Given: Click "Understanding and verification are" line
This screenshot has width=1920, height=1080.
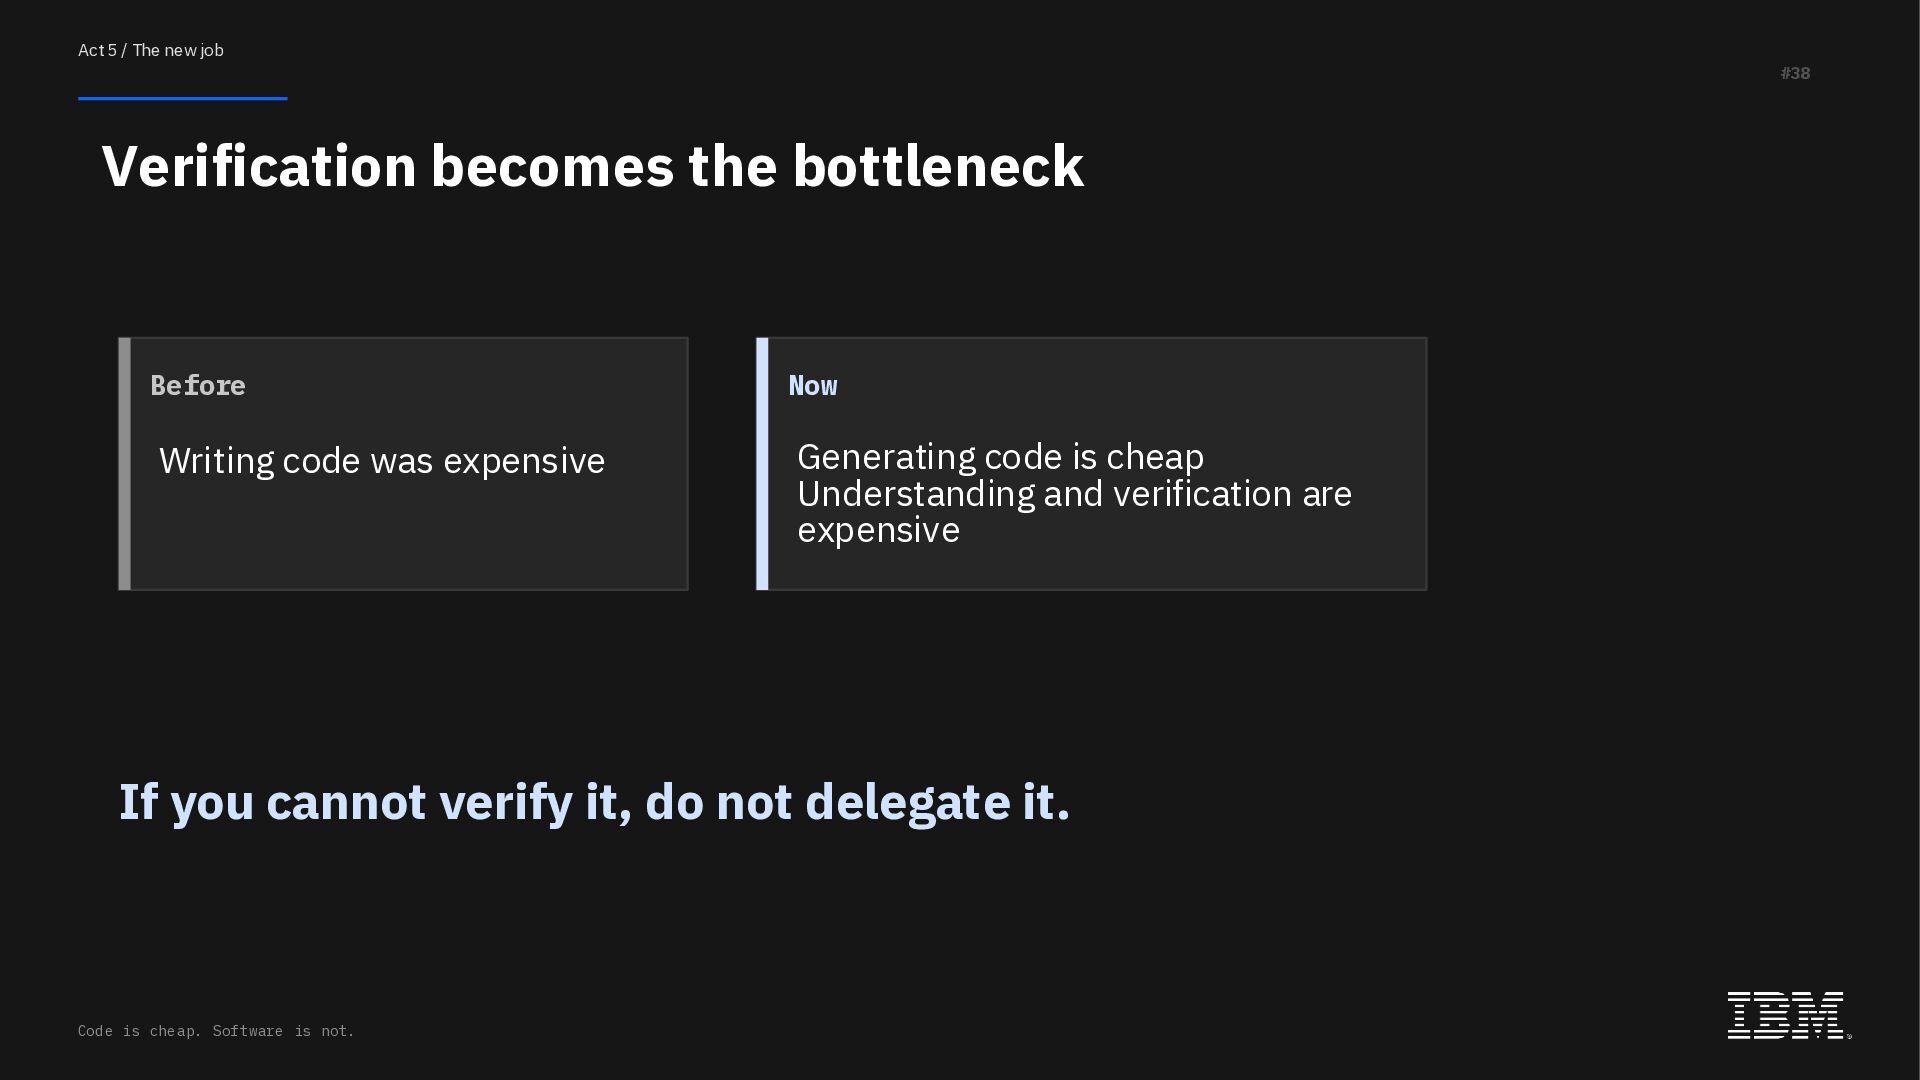Looking at the screenshot, I should 1074,494.
